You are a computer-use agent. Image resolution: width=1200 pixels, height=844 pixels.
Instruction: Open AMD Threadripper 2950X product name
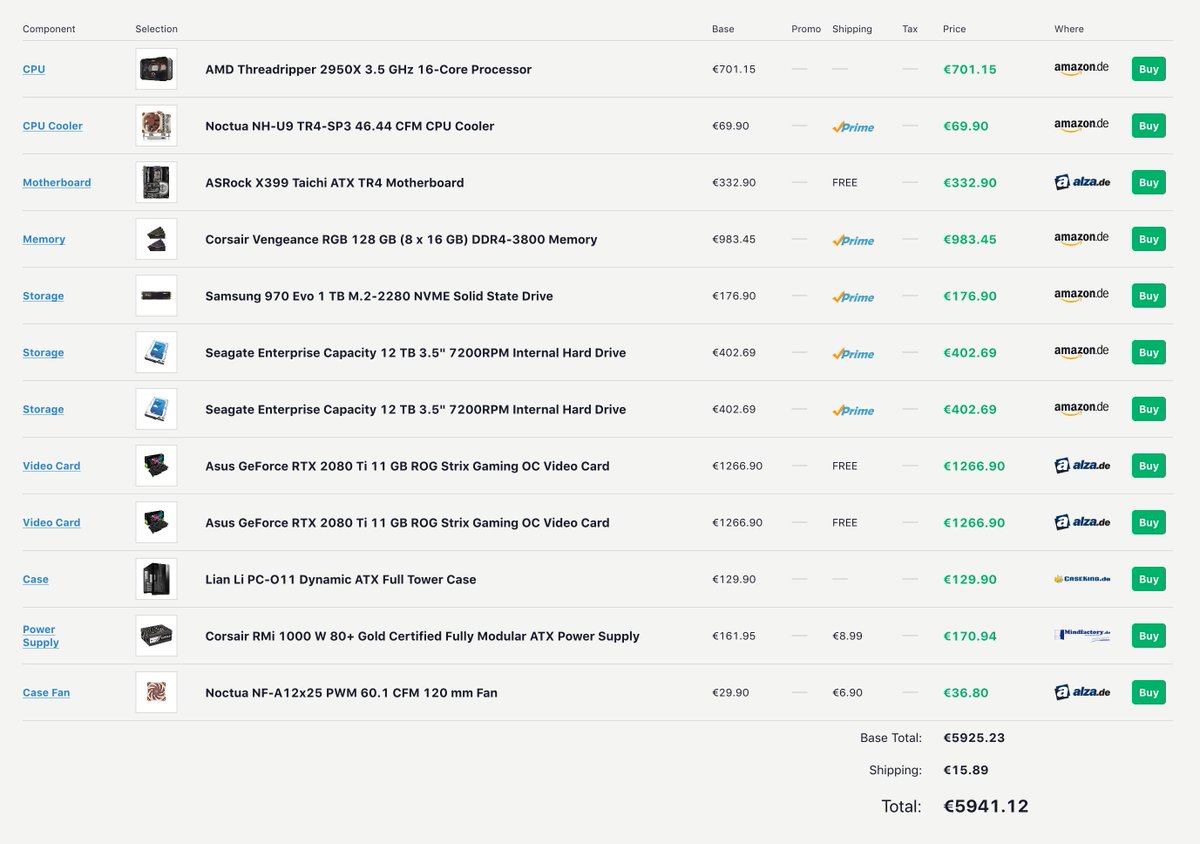click(368, 69)
